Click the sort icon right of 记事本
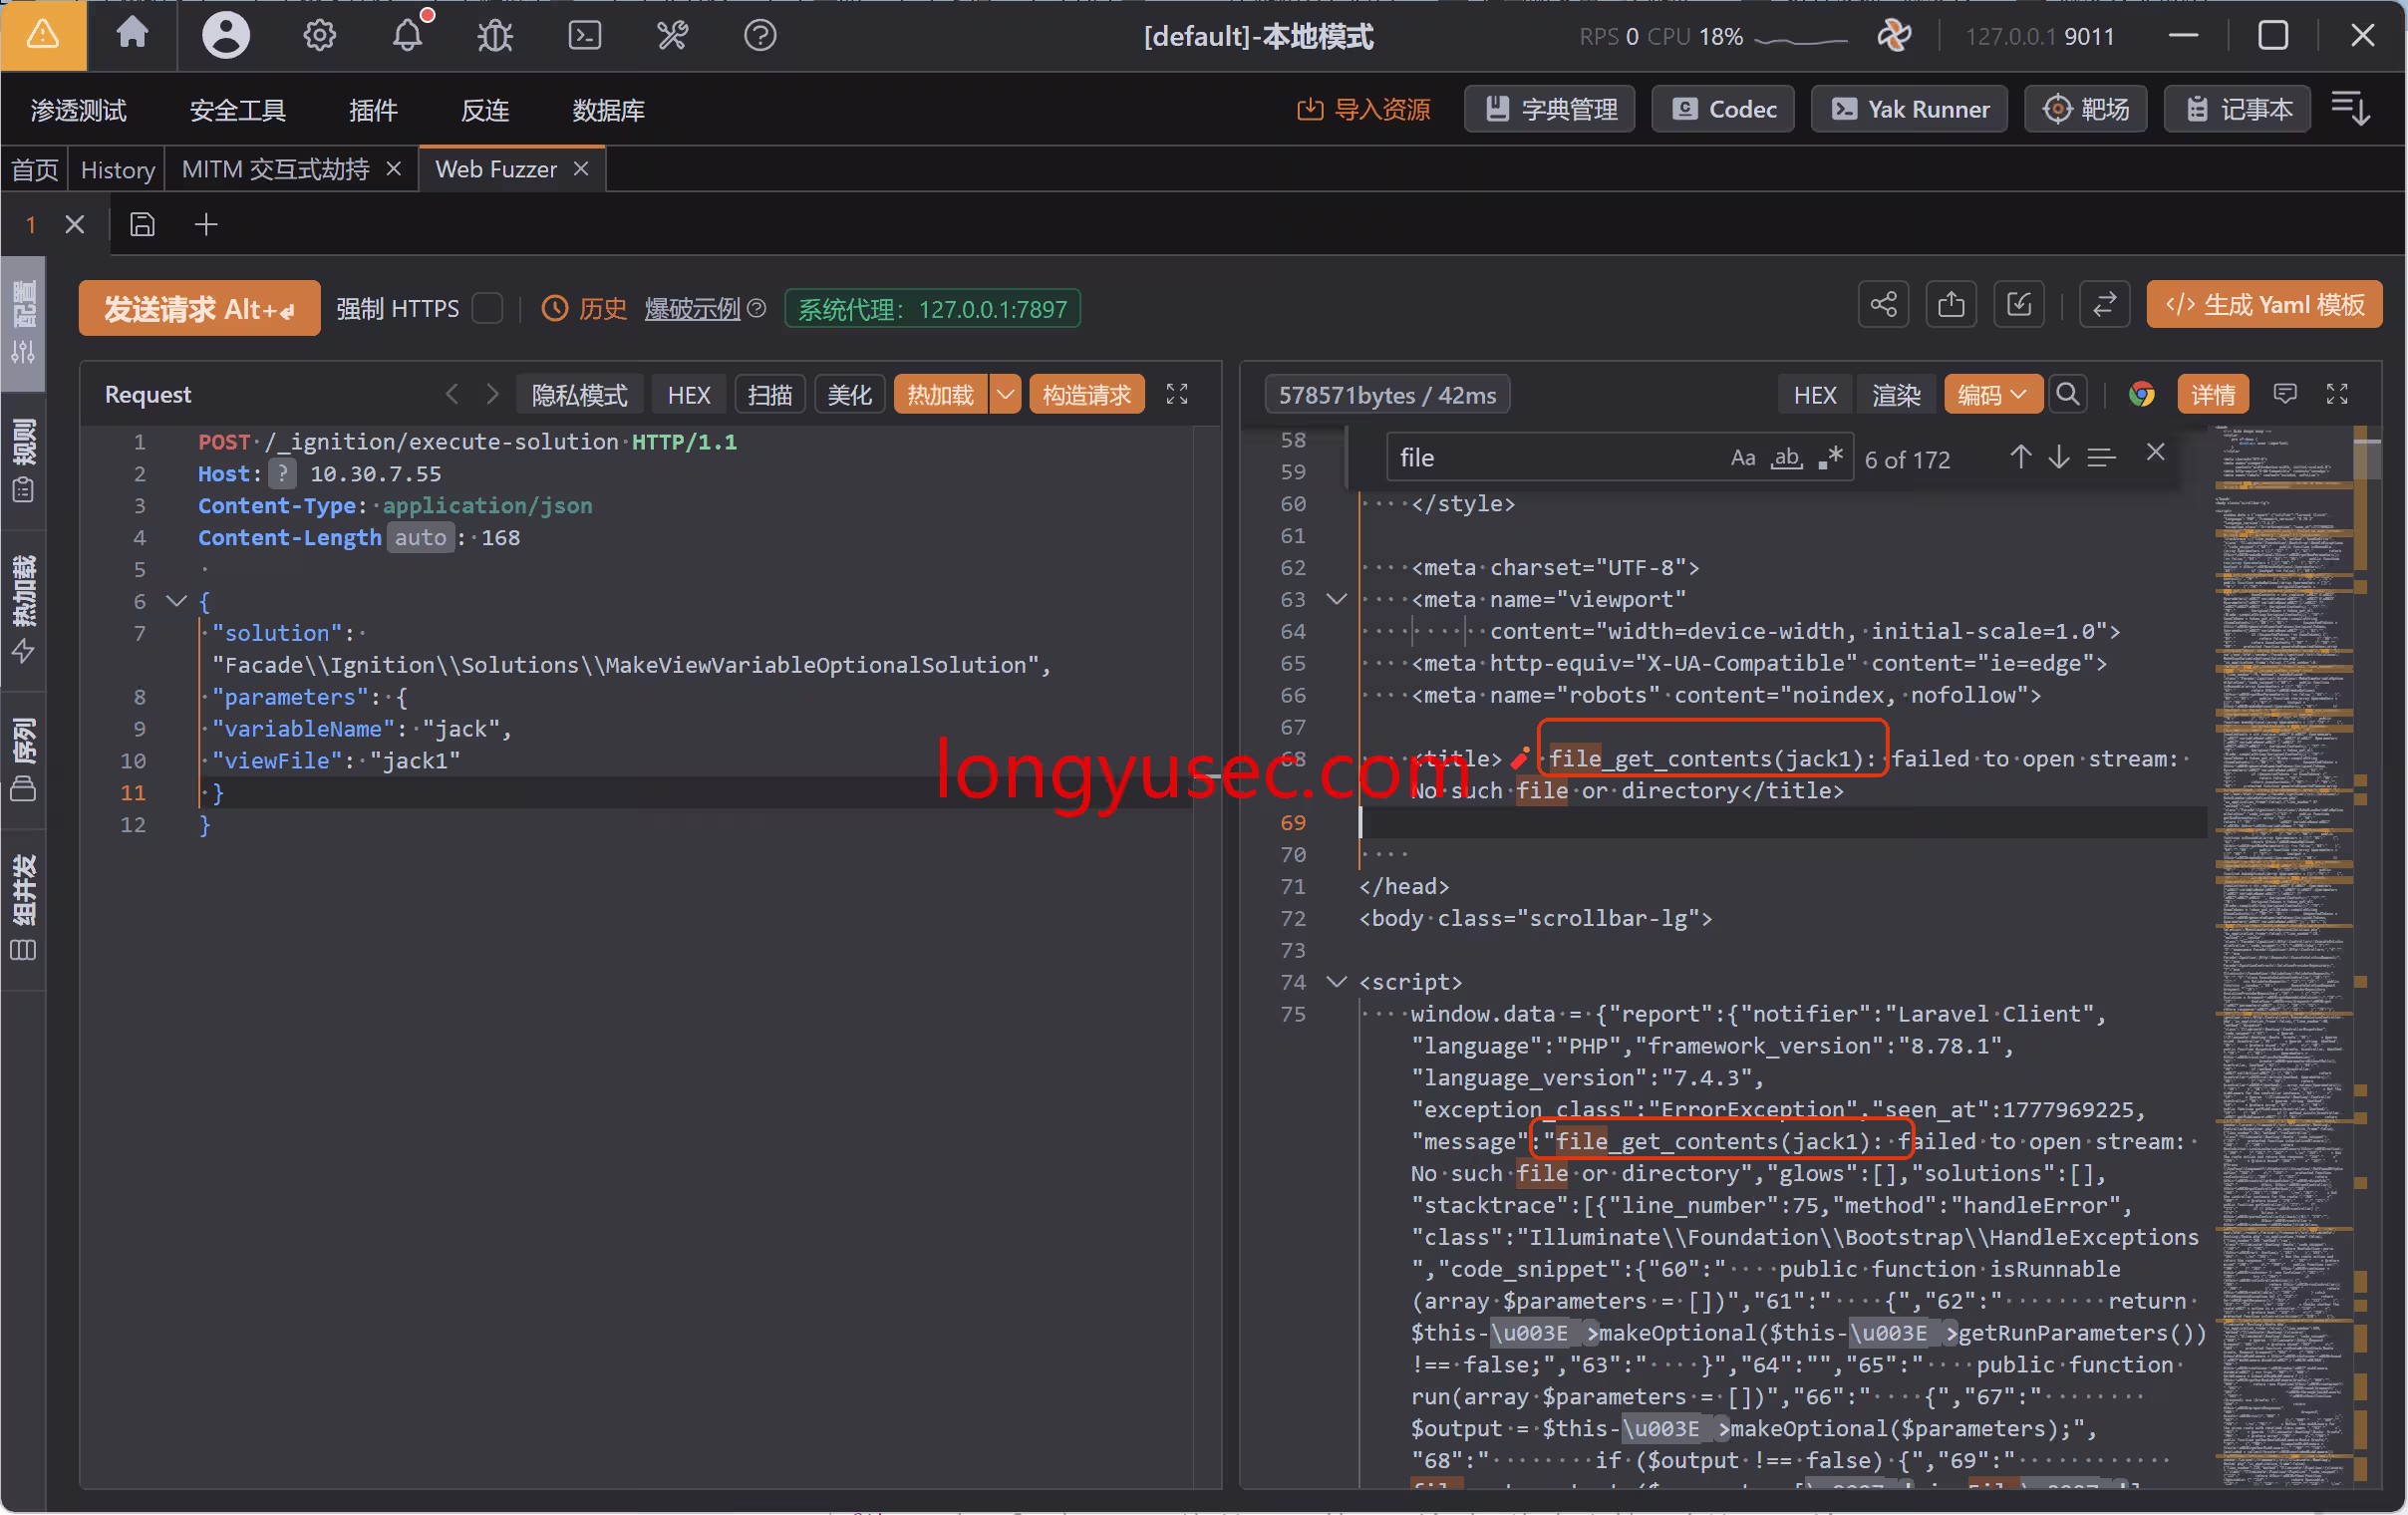2408x1515 pixels. [x=2350, y=108]
